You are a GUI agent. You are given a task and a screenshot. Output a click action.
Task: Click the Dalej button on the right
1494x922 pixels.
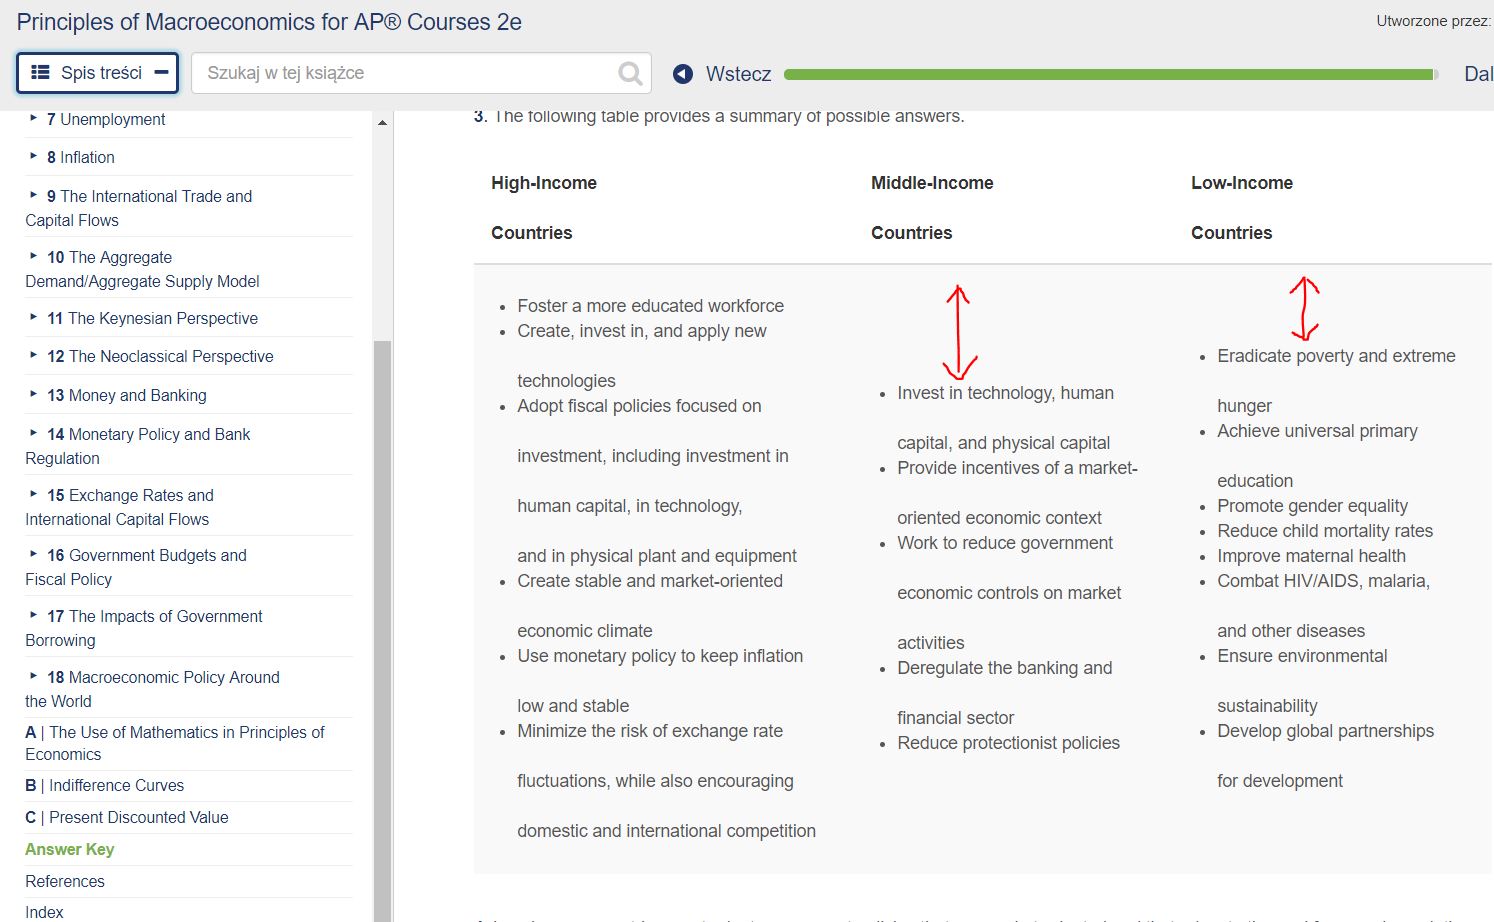coord(1477,73)
